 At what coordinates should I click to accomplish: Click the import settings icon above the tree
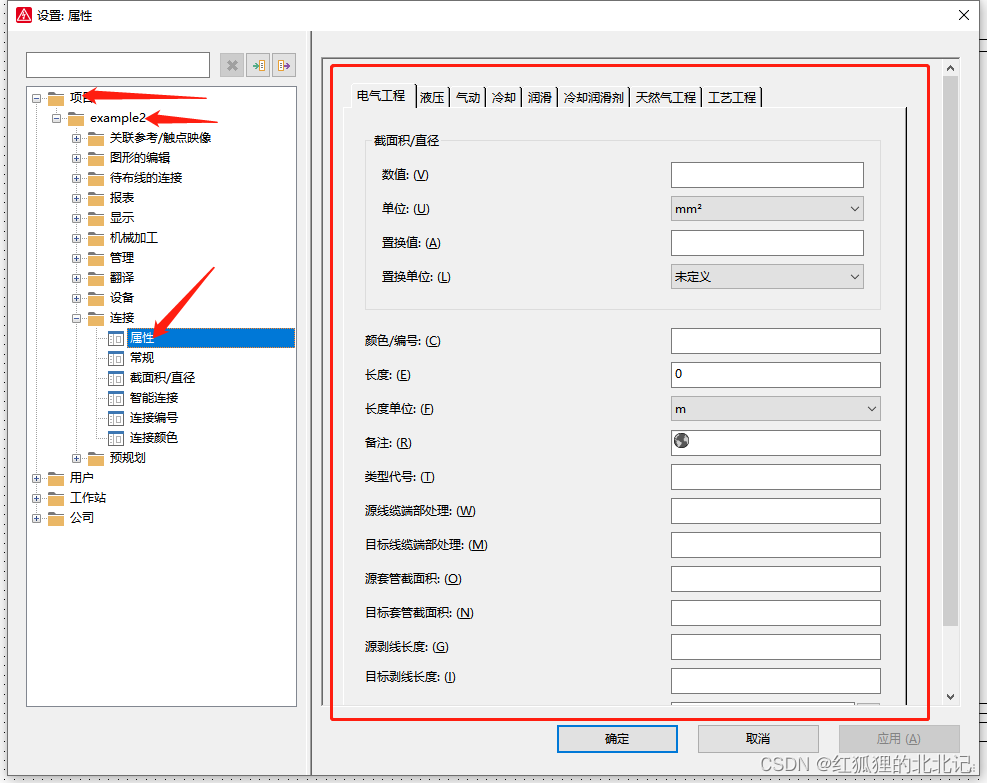[258, 65]
